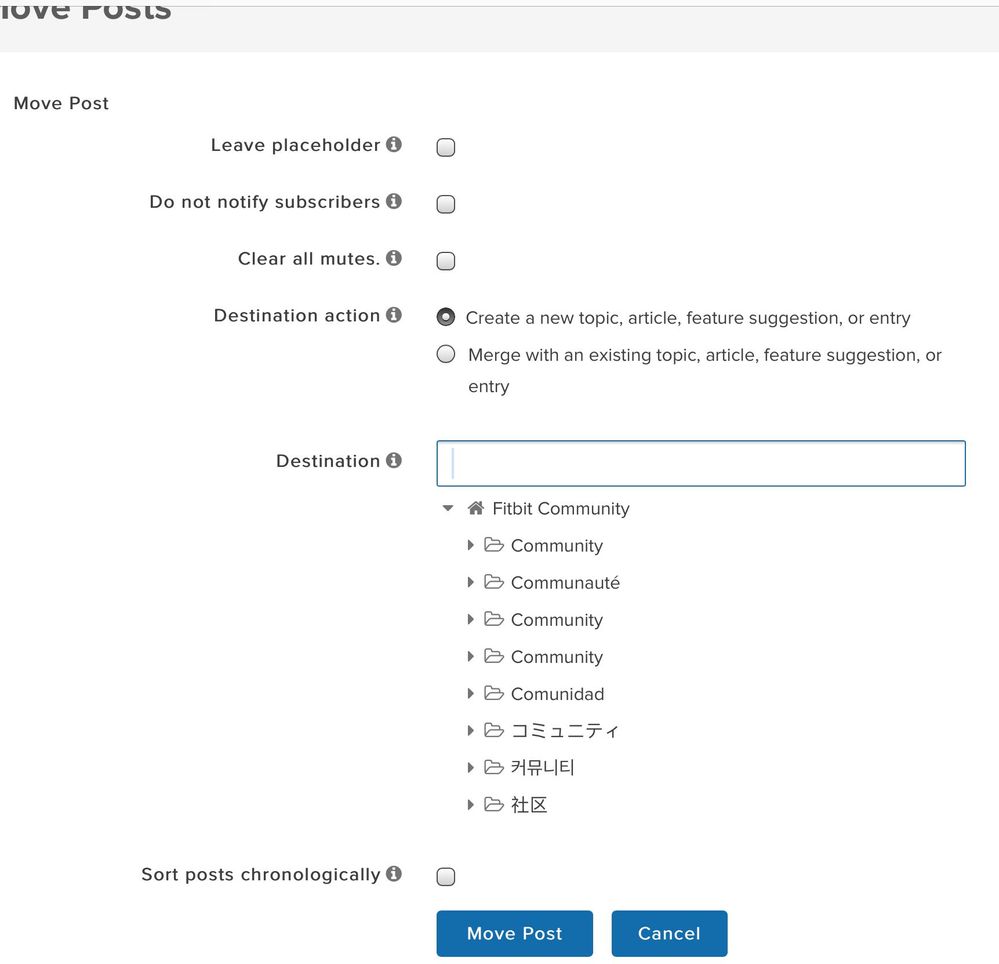Select the 커뮤니티 tree entry
The width and height of the screenshot is (999, 964).
coord(542,767)
